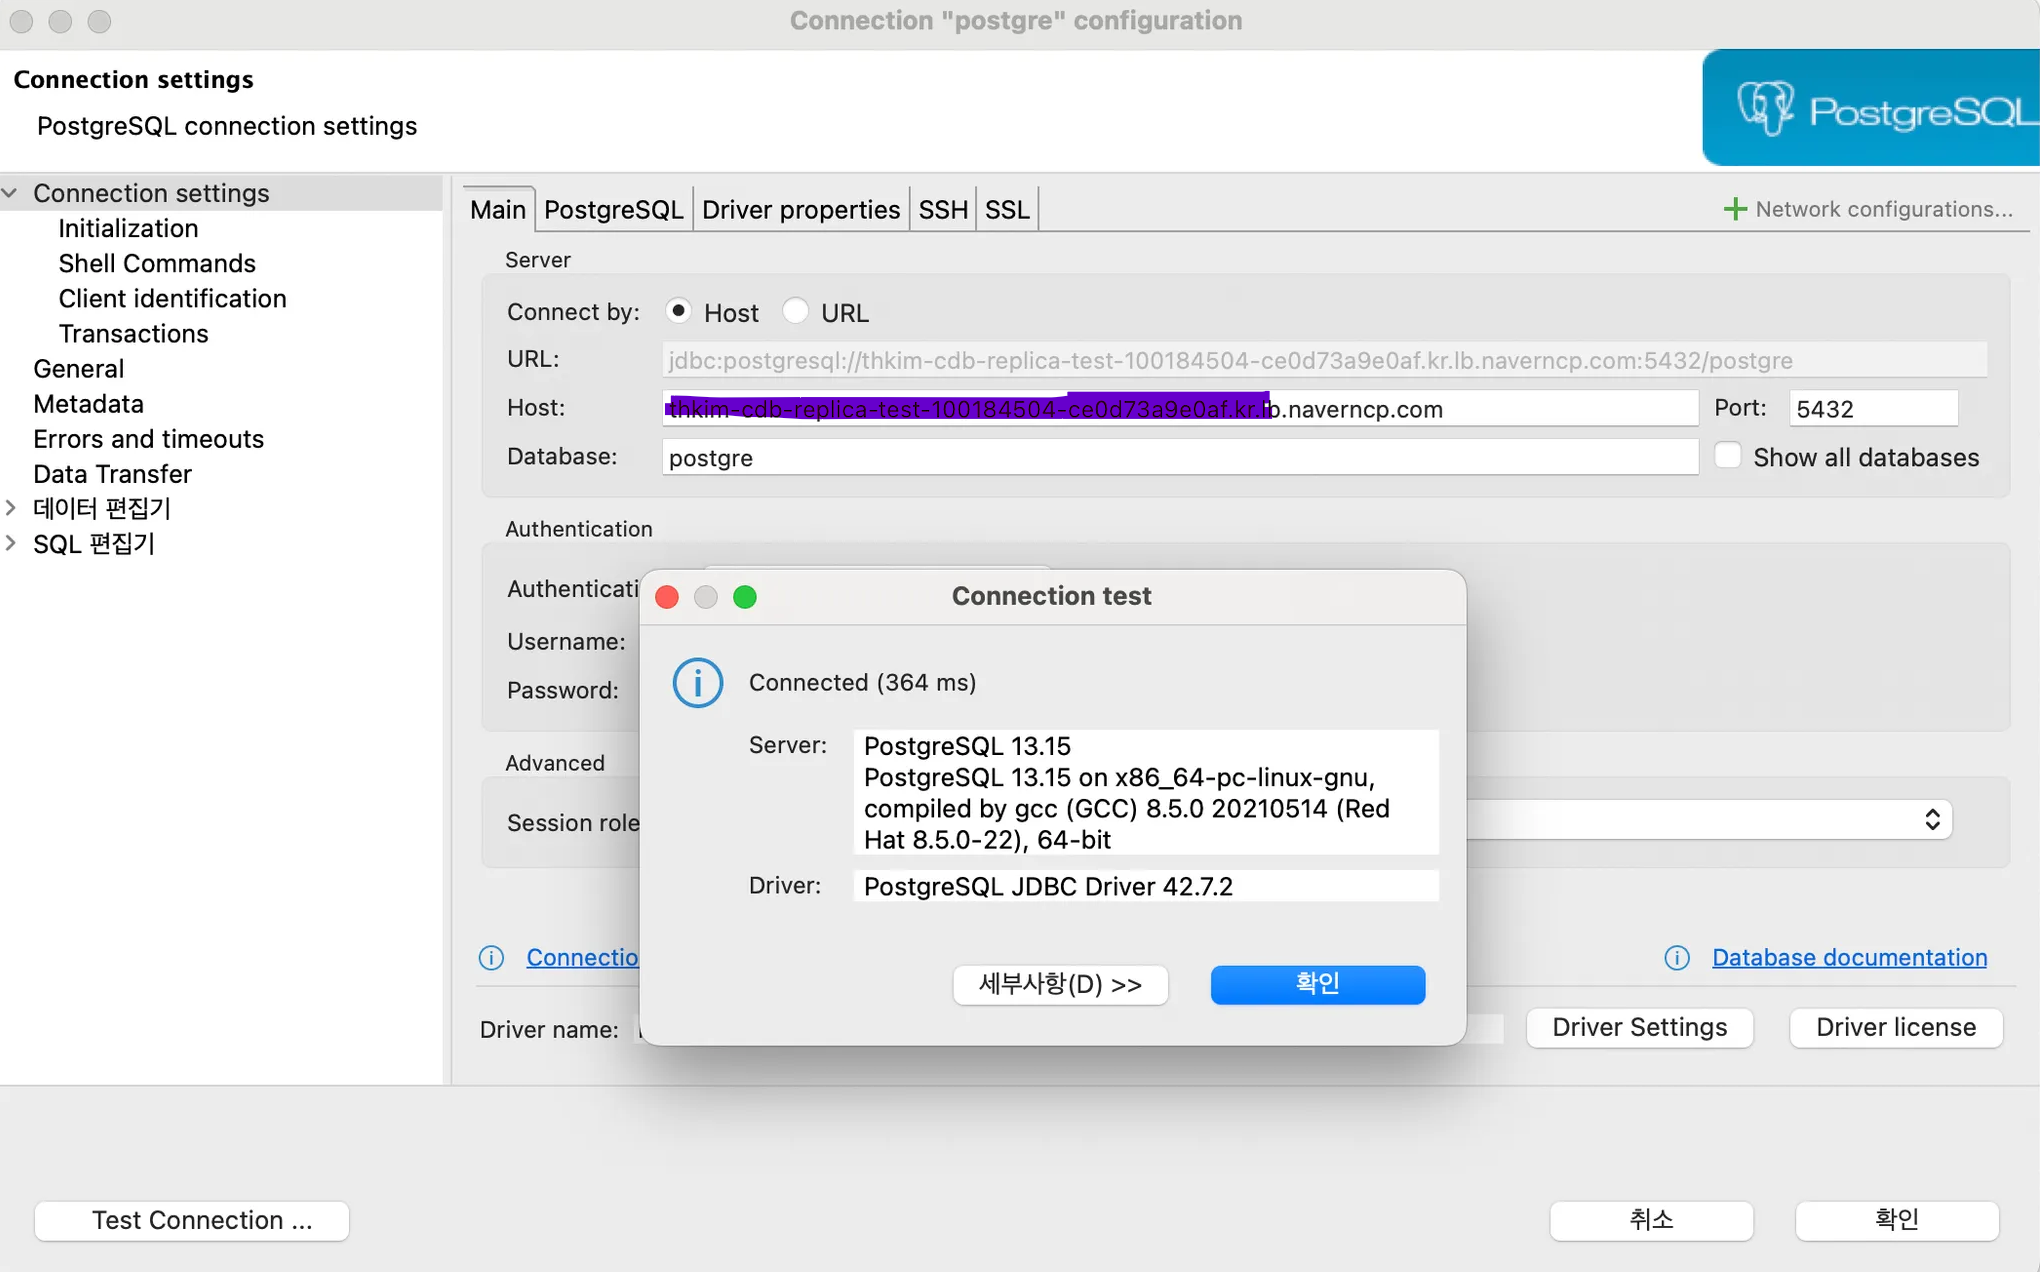This screenshot has height=1272, width=2040.
Task: Click the info icon in Connection test dialog
Action: point(697,683)
